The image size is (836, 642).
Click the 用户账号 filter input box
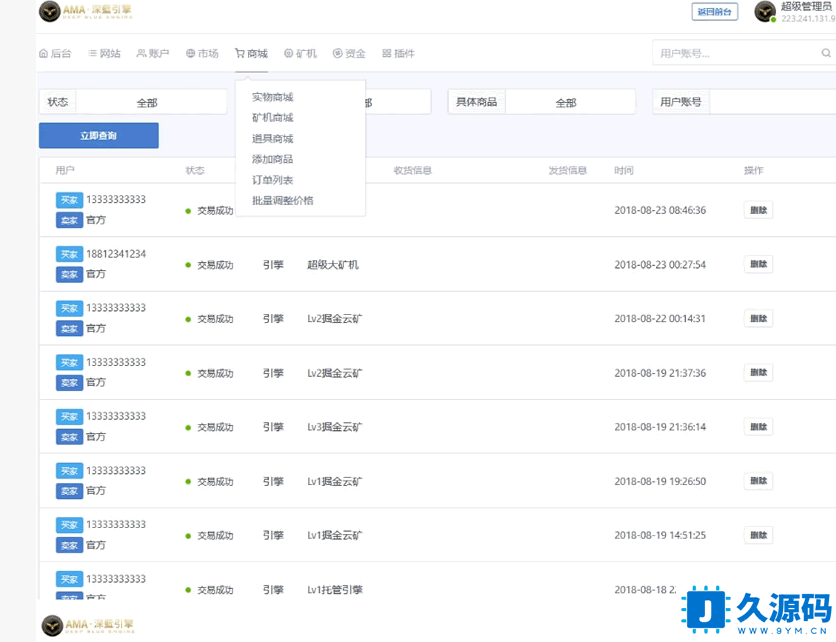(772, 102)
